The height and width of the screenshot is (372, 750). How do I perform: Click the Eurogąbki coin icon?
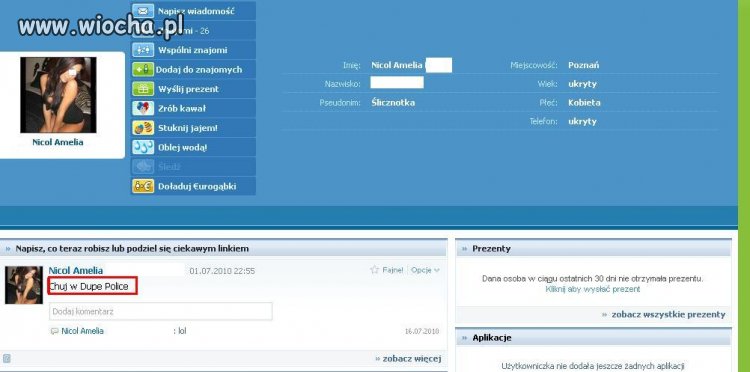pos(143,186)
